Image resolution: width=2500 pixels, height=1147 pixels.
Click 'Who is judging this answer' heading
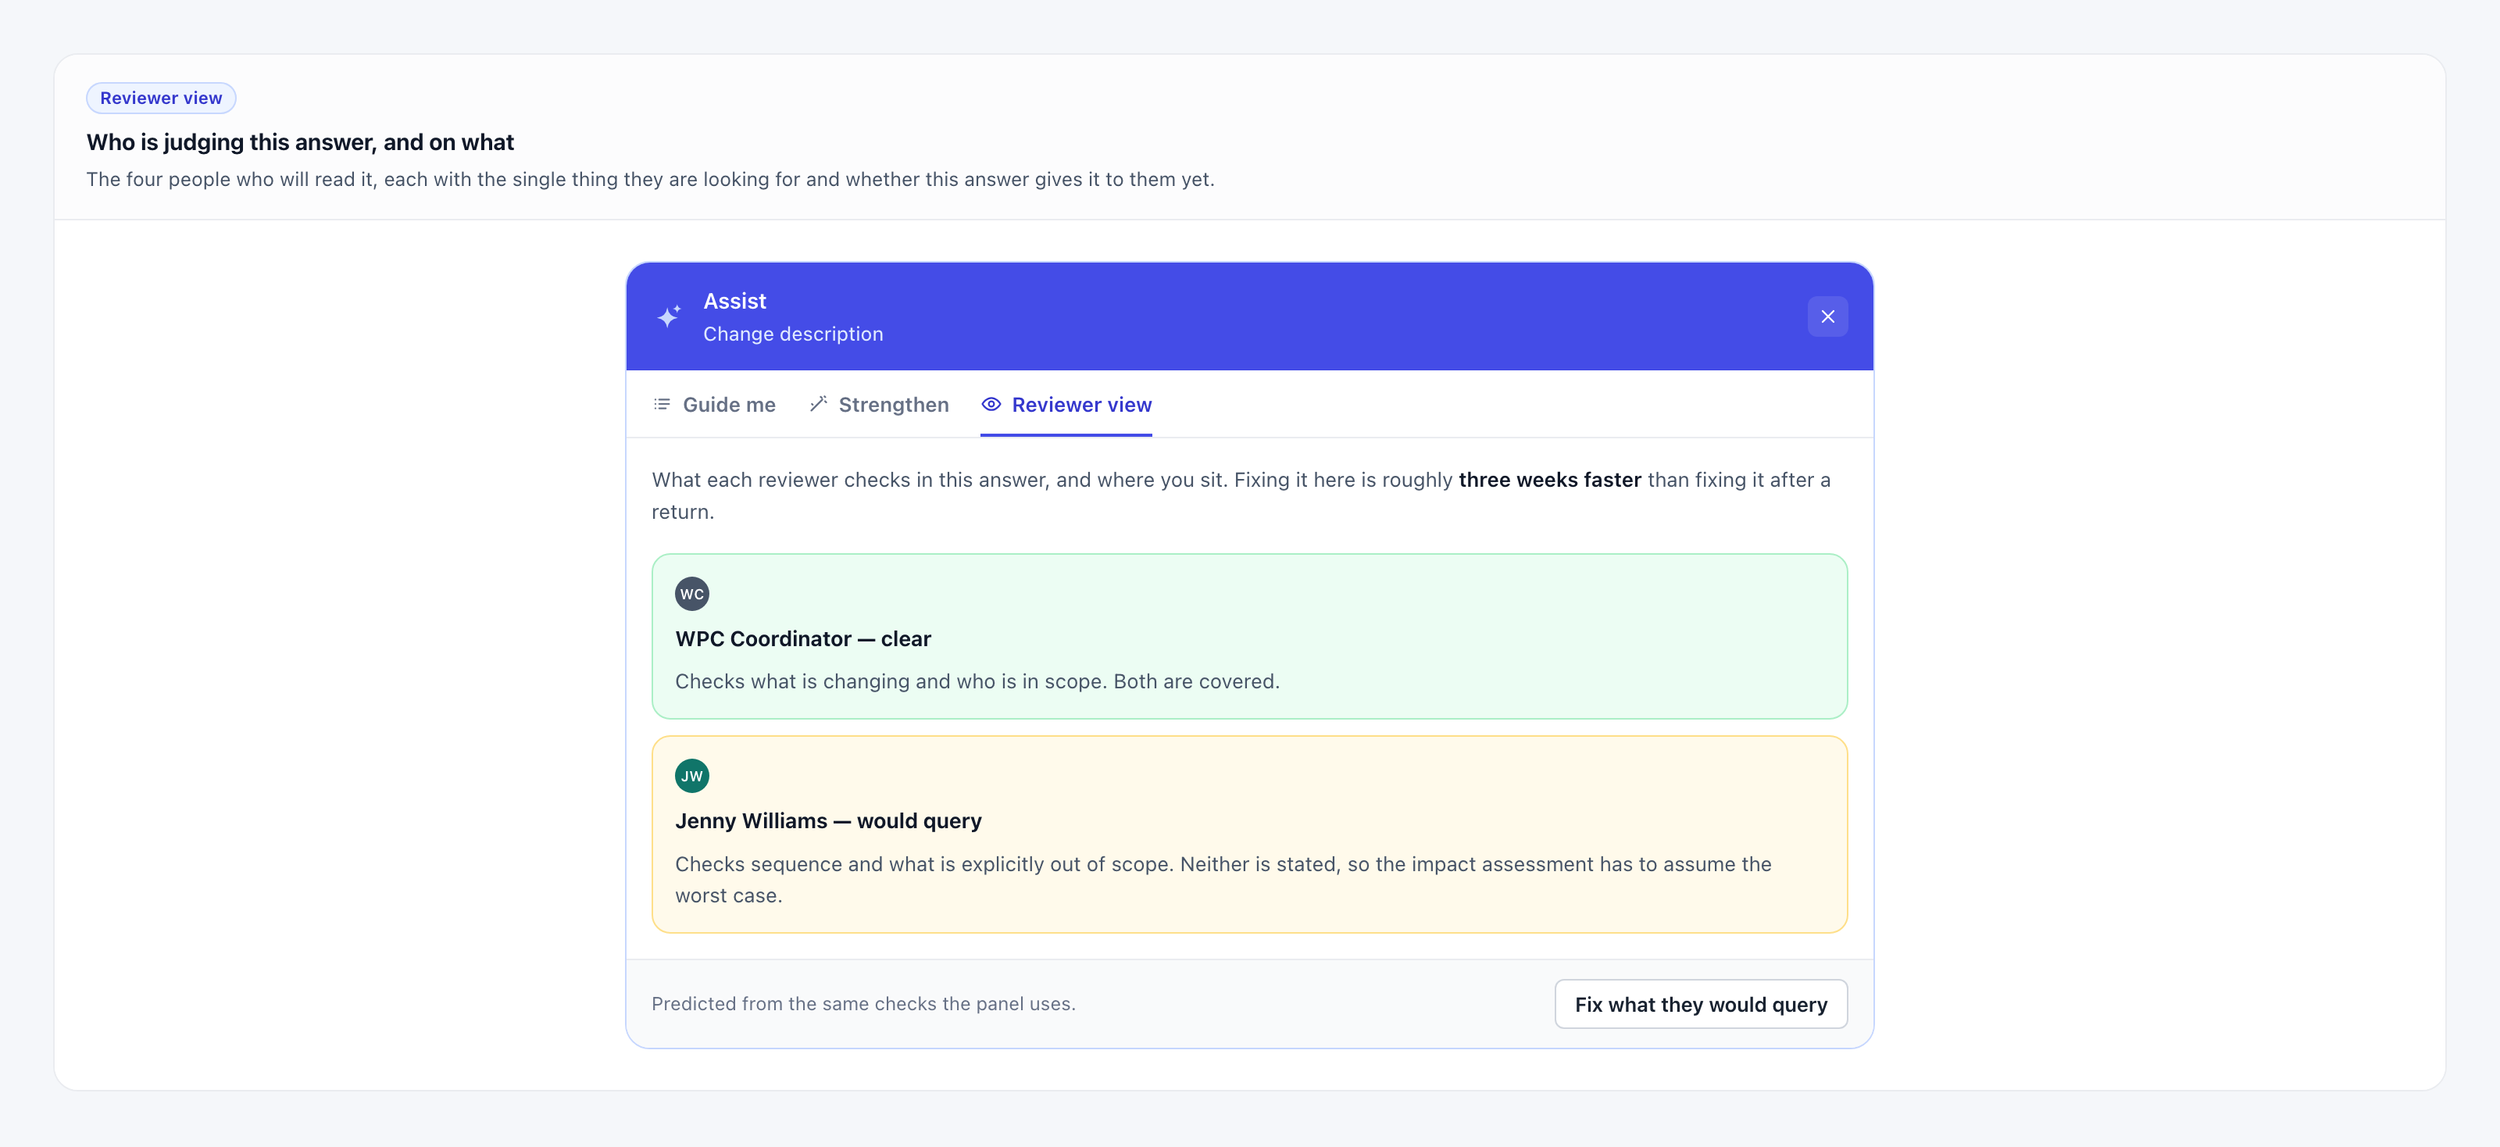[300, 142]
